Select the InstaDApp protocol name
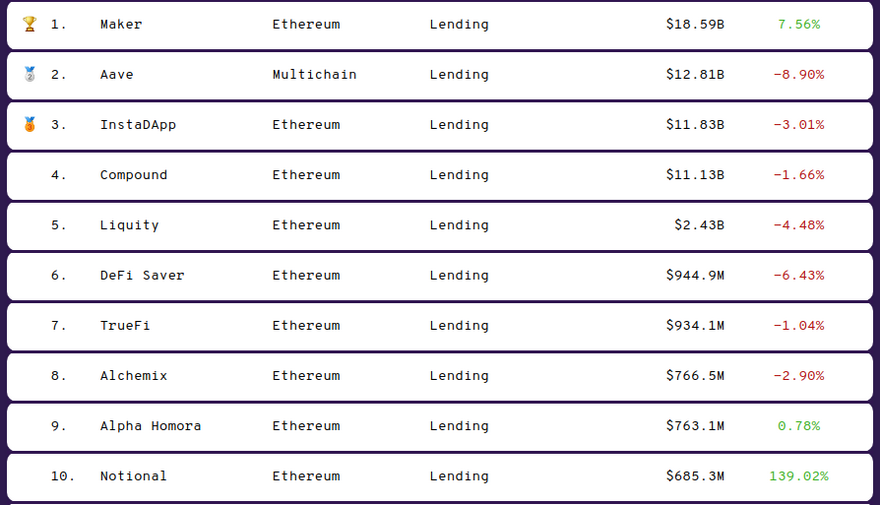This screenshot has width=880, height=505. coord(138,125)
